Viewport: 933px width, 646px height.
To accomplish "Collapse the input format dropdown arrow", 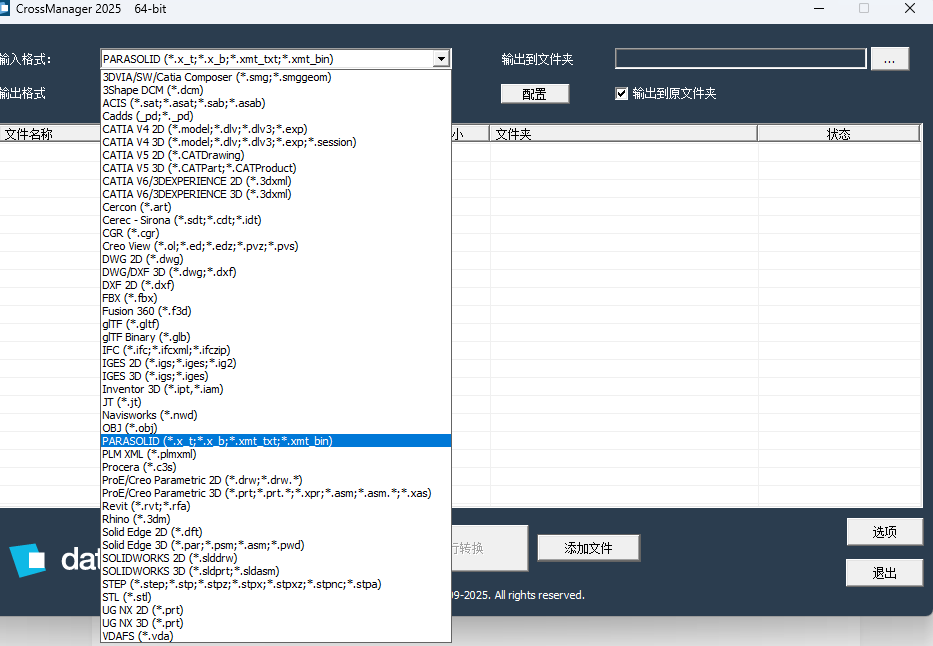I will coord(441,59).
